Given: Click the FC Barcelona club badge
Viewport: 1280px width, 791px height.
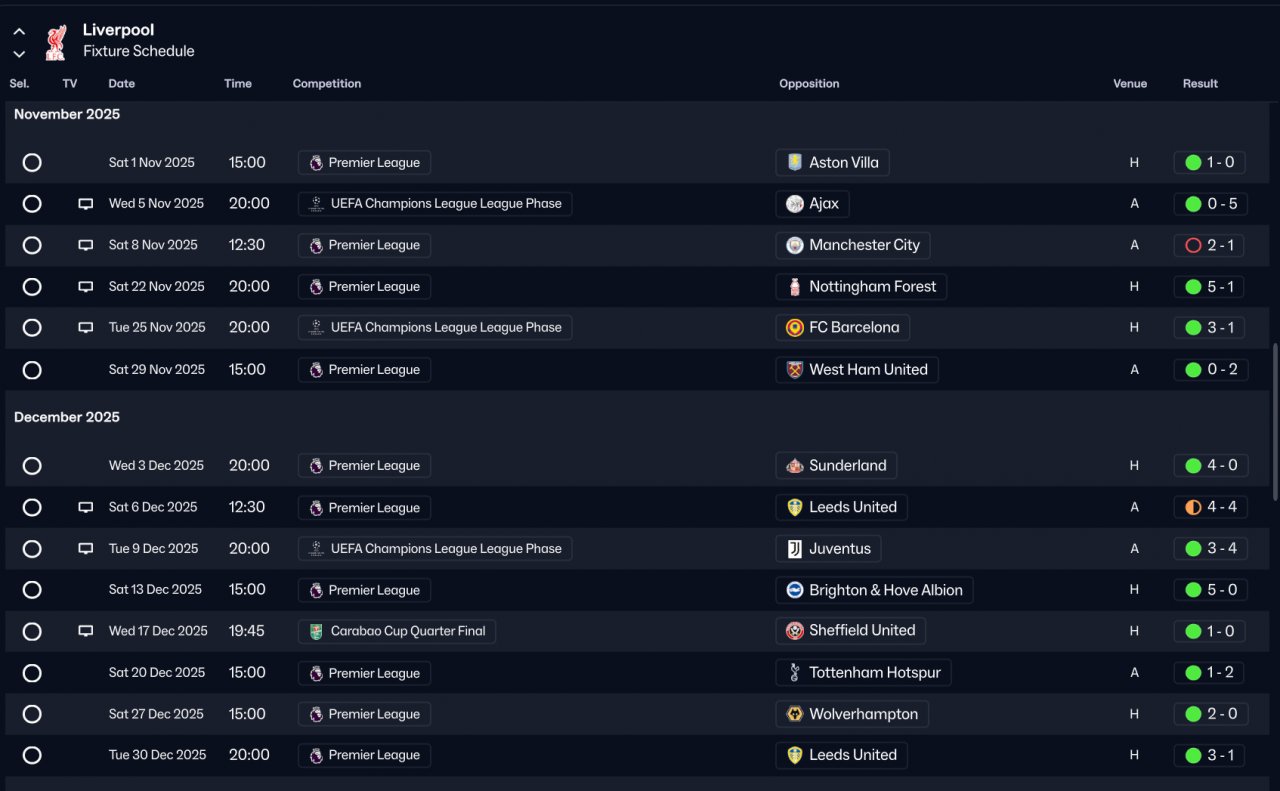Looking at the screenshot, I should point(795,327).
